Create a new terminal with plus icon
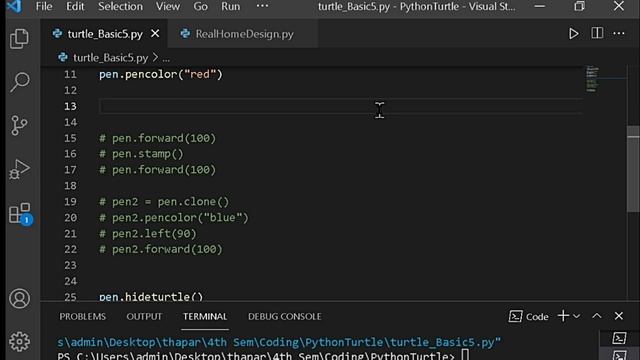The width and height of the screenshot is (640, 360). (563, 316)
